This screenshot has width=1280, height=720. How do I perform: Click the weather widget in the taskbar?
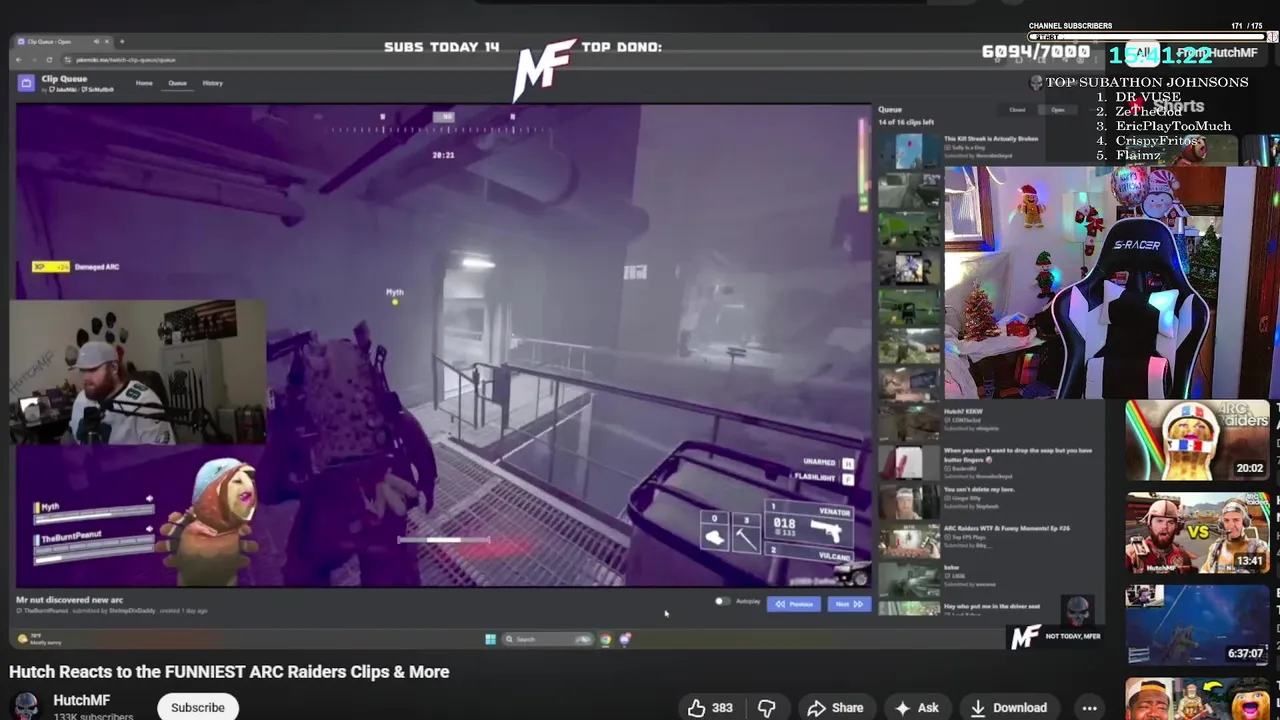point(39,639)
